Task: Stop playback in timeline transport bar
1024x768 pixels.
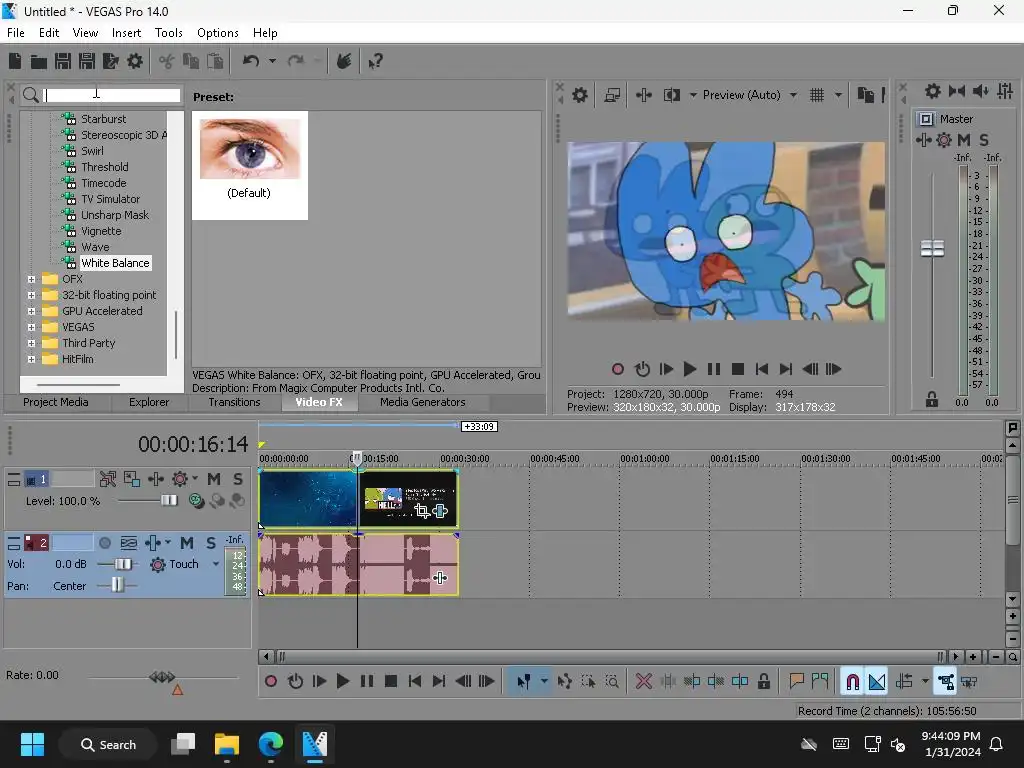Action: pyautogui.click(x=391, y=682)
